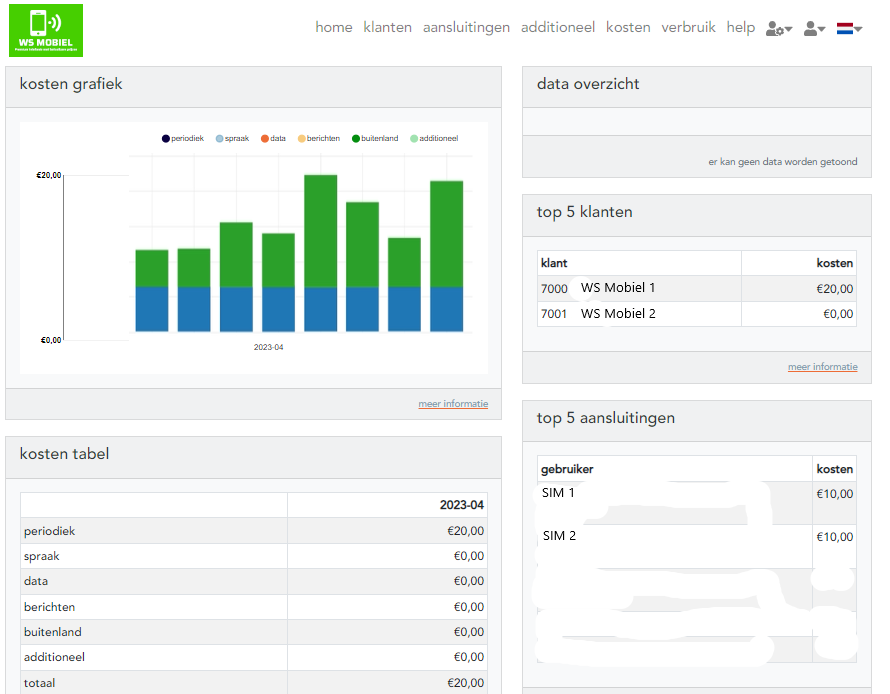The height and width of the screenshot is (694, 890).
Task: Select the SIM 1 row label
Action: [x=558, y=493]
